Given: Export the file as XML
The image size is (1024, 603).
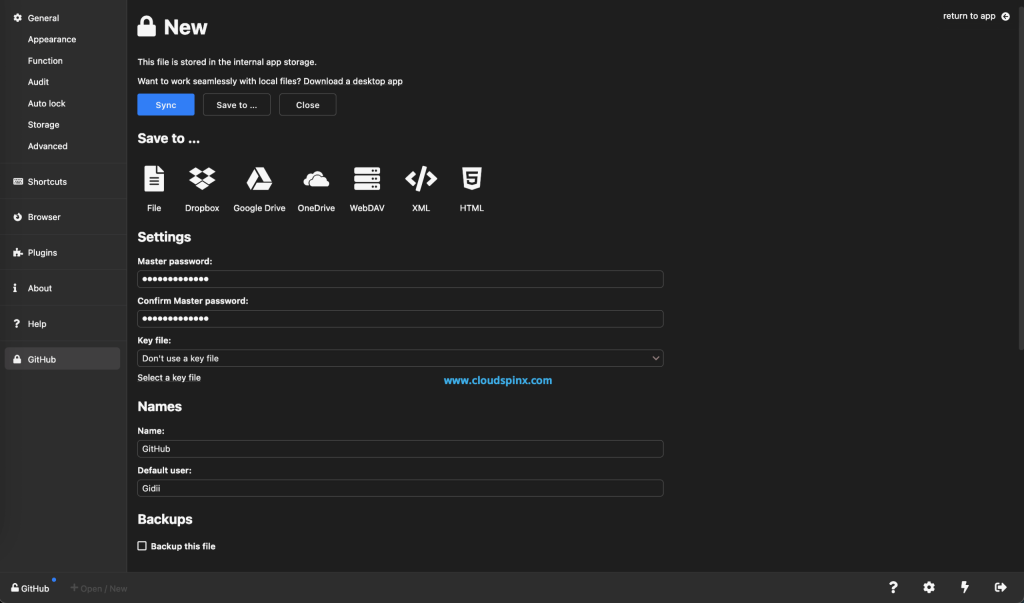Looking at the screenshot, I should tap(420, 185).
